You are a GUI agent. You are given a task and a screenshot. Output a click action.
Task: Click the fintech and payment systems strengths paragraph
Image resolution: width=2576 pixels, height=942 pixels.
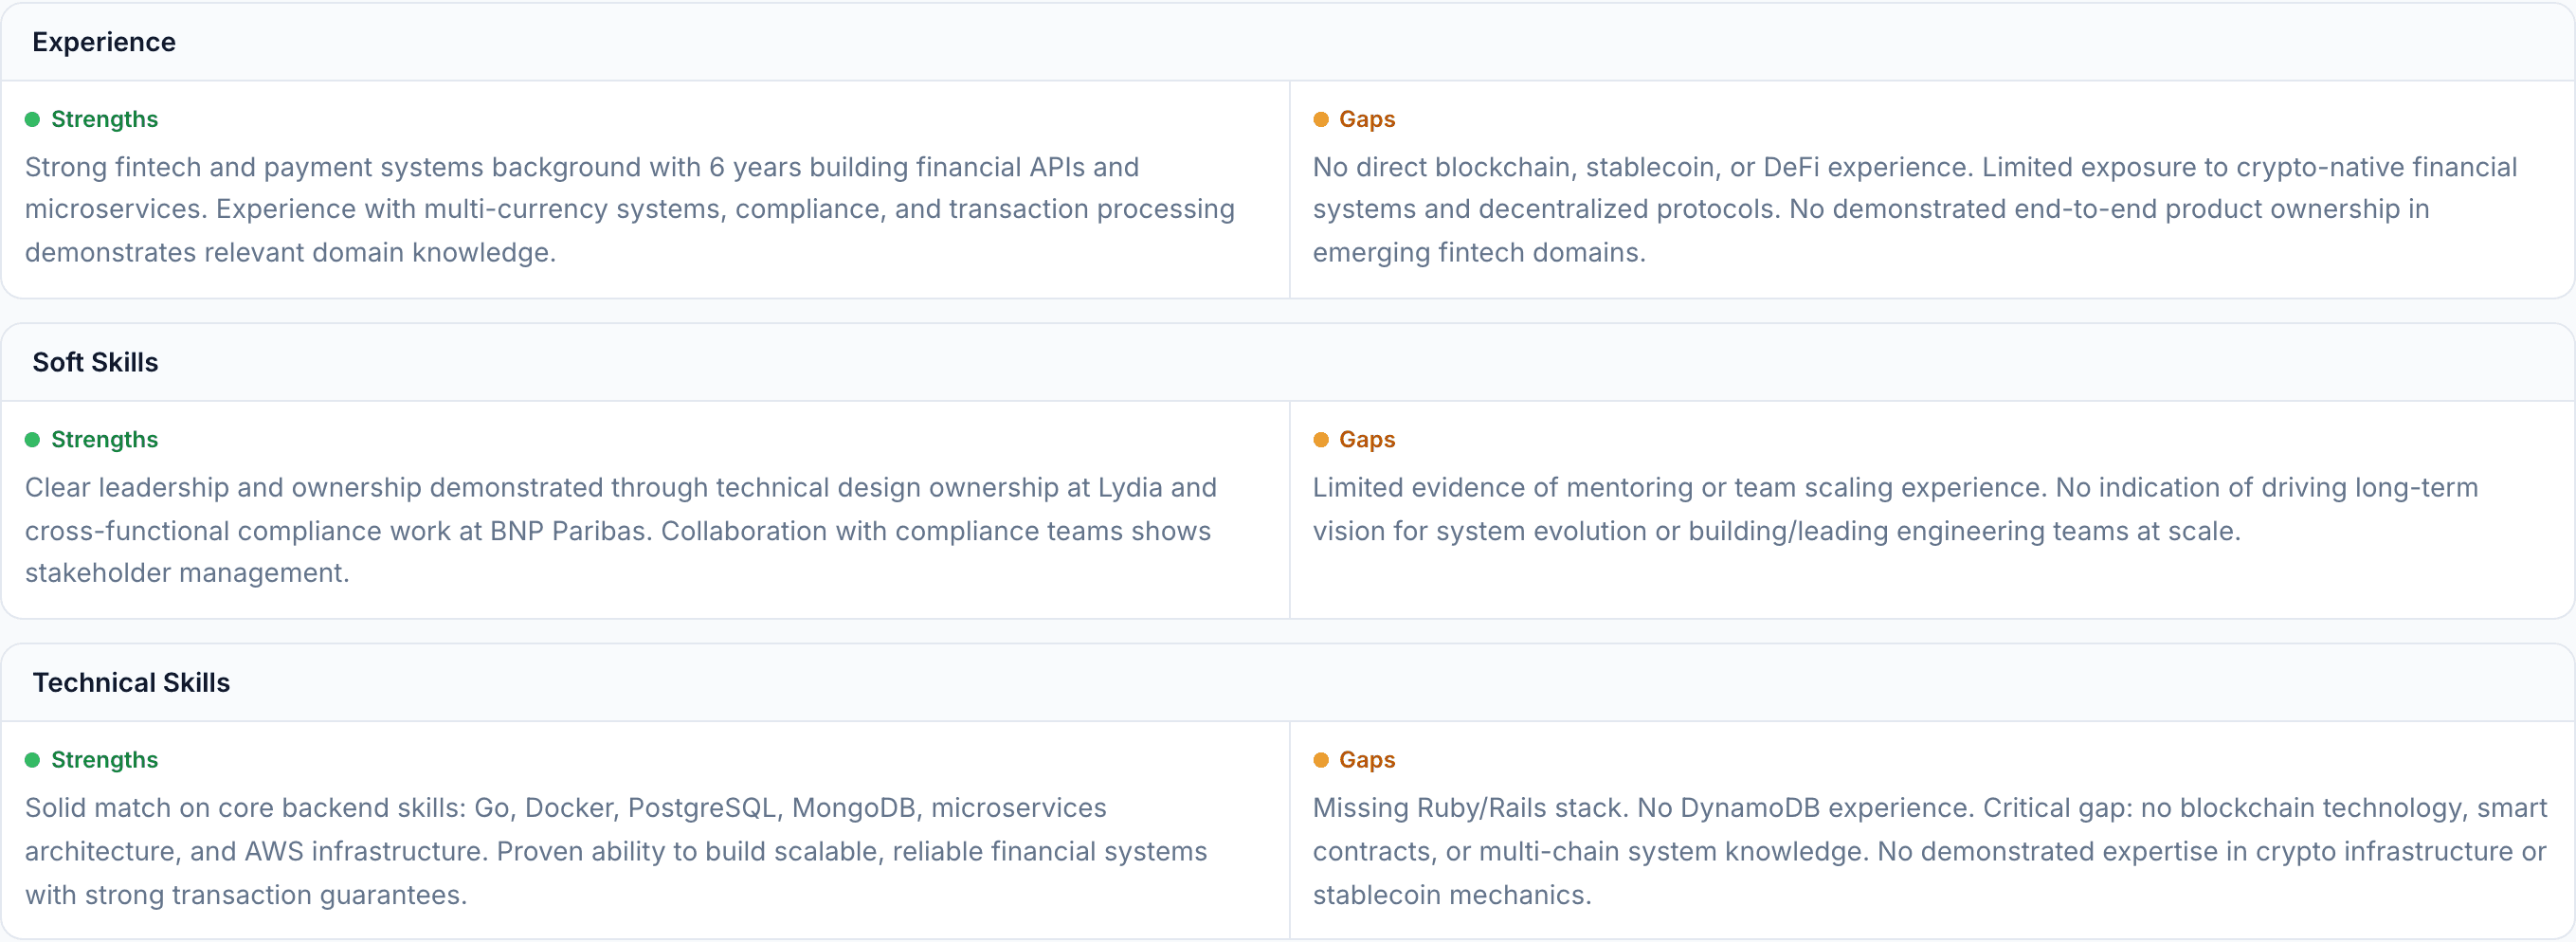(630, 209)
